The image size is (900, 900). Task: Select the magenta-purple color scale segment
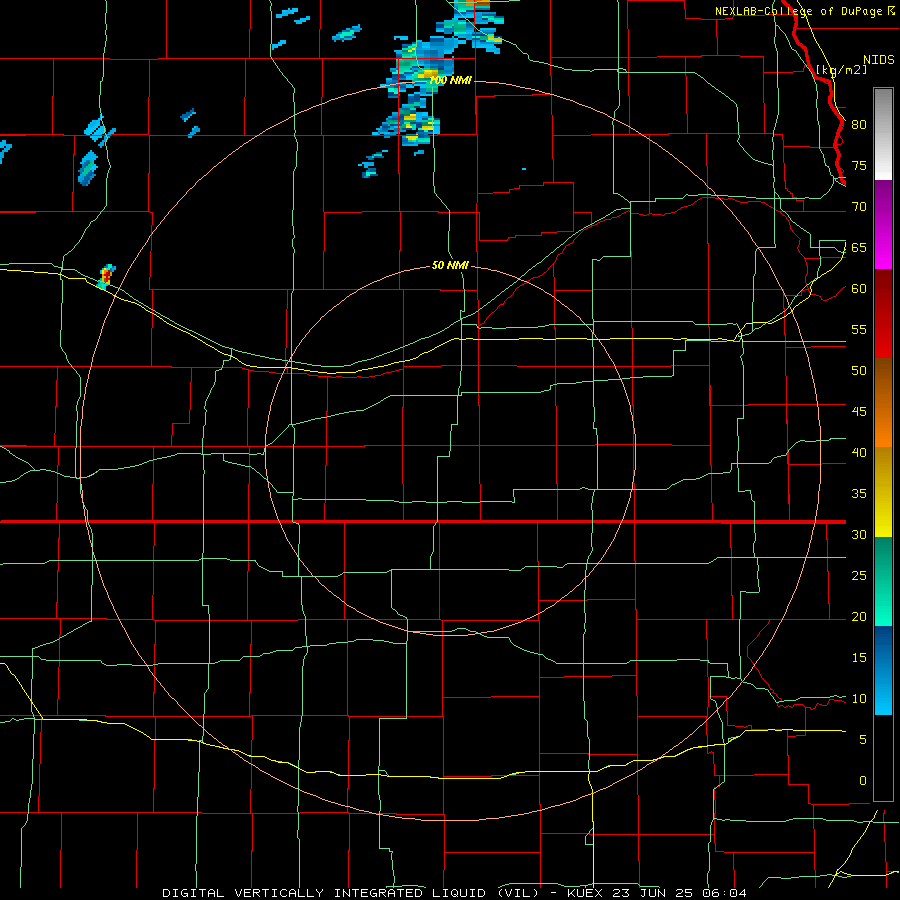(883, 224)
